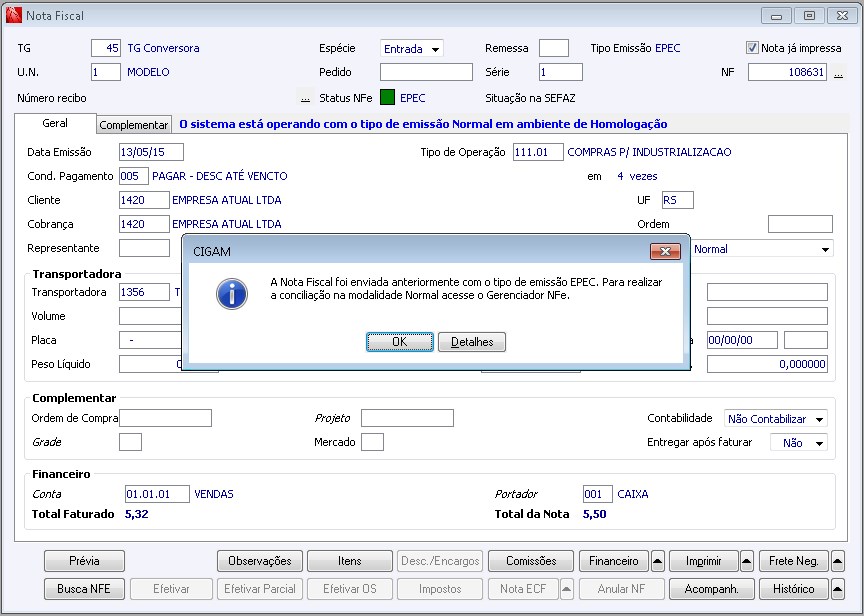Click the Pedido input field

click(426, 72)
